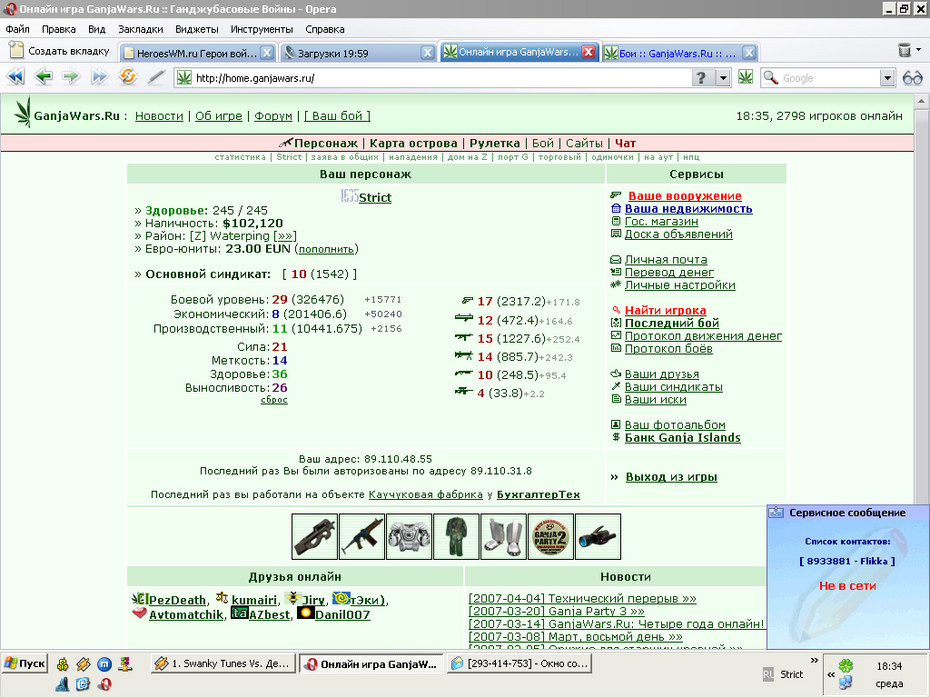Click the Выход из игры link

point(671,477)
